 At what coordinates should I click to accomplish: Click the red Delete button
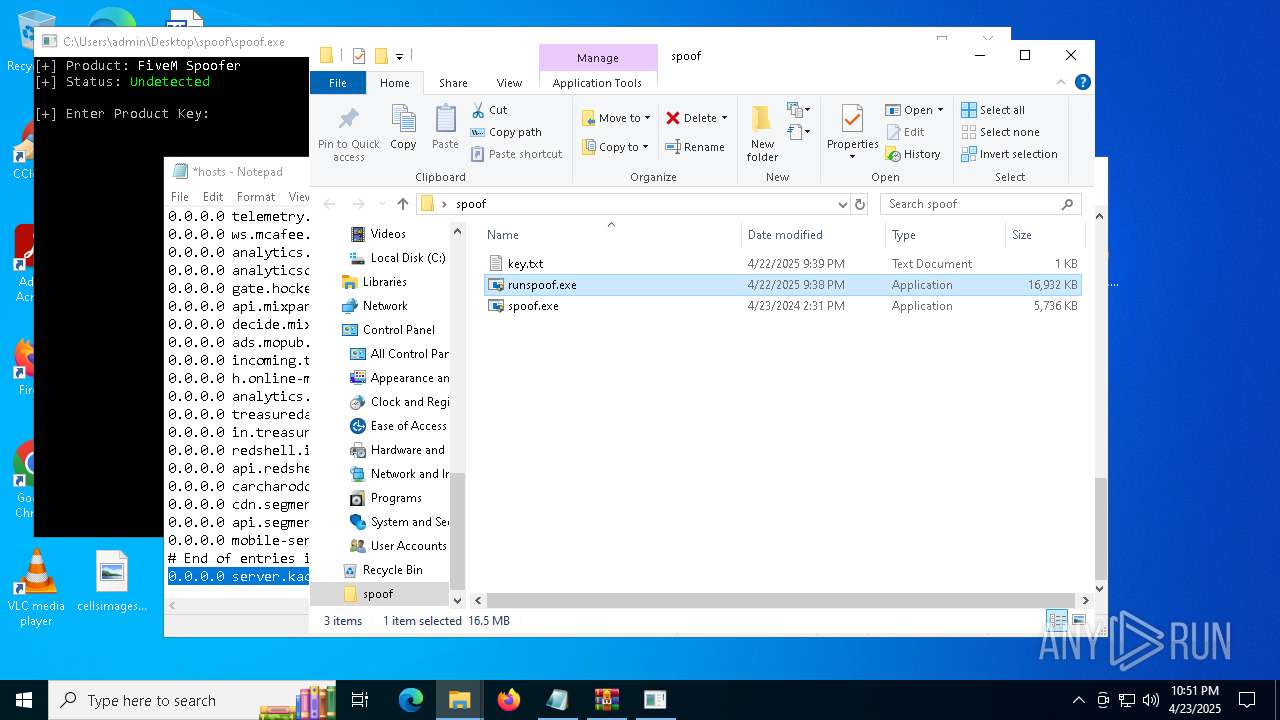pyautogui.click(x=691, y=118)
